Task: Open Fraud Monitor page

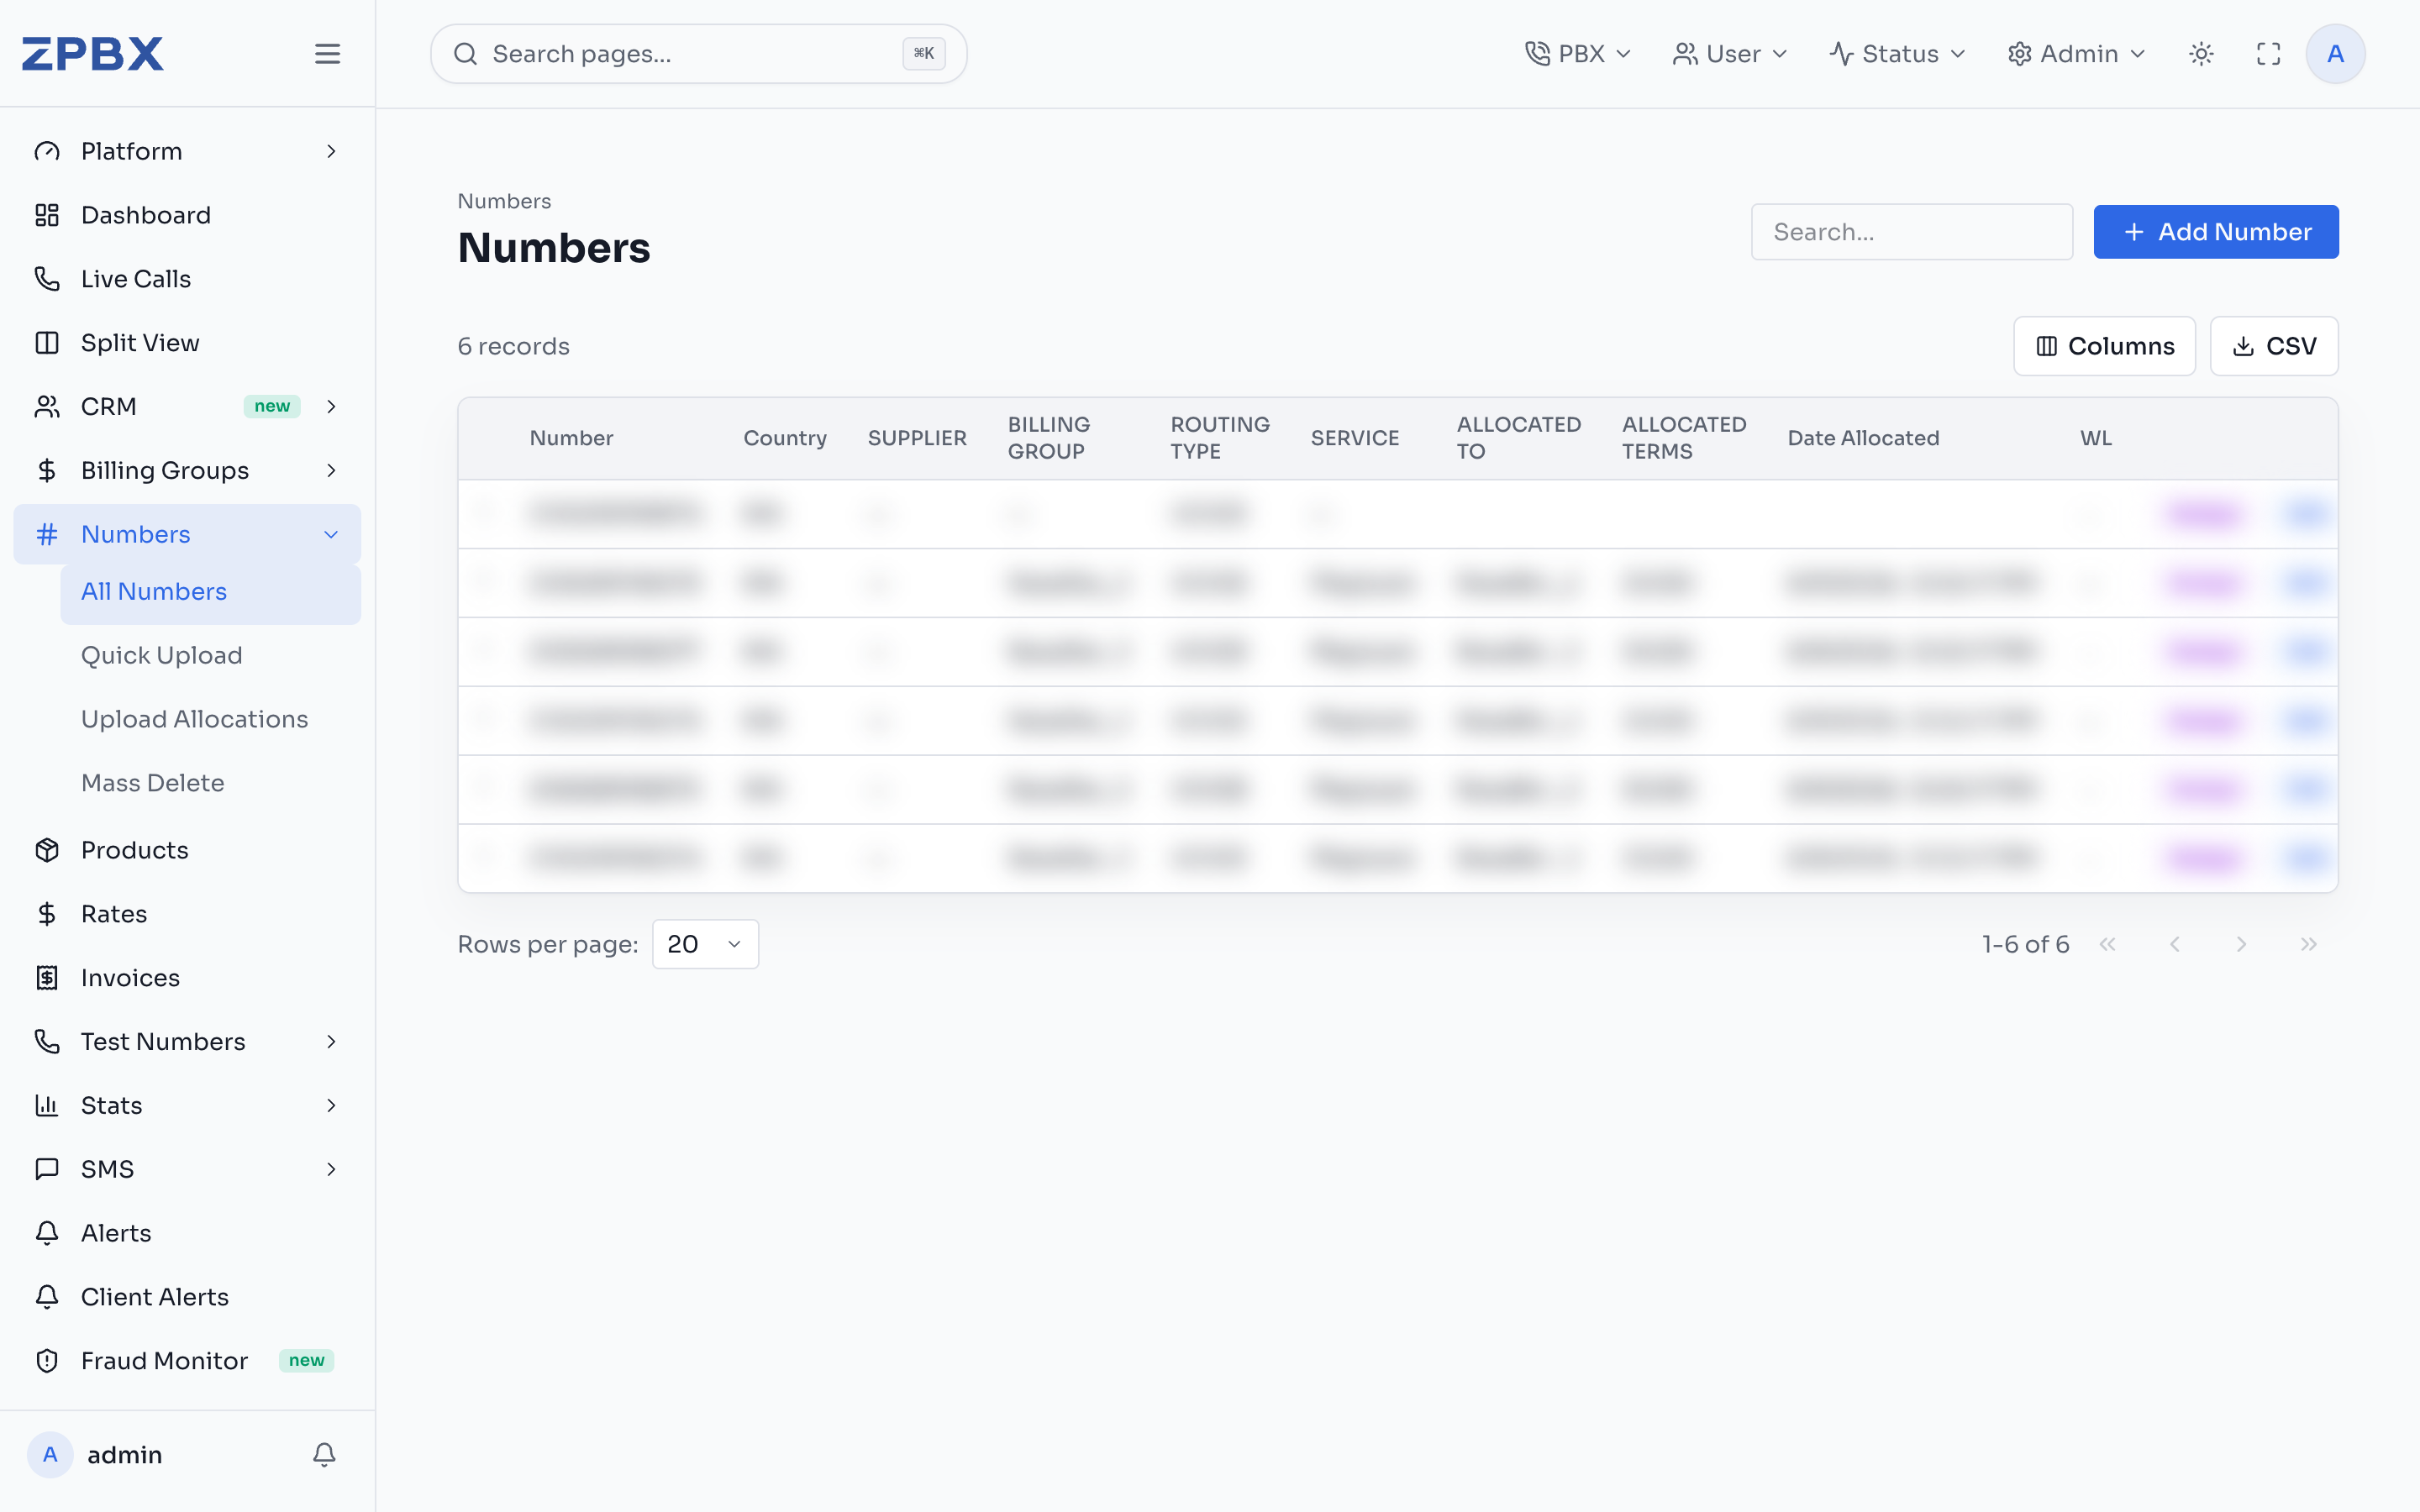Action: tap(187, 1361)
